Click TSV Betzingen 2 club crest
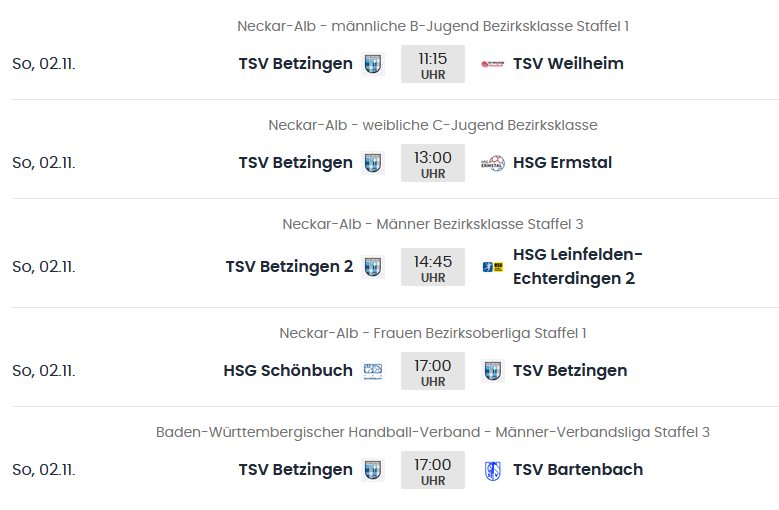 click(373, 267)
